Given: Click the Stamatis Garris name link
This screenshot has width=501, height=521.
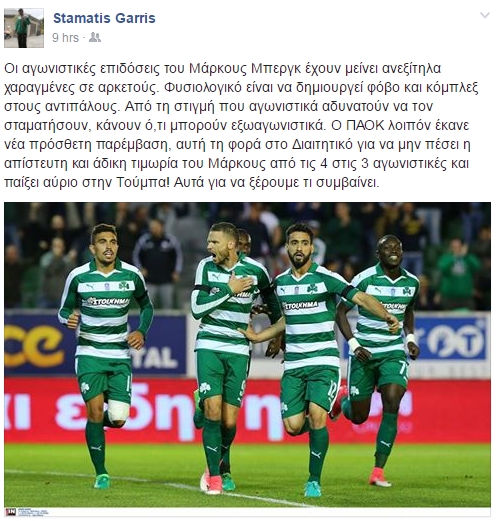Looking at the screenshot, I should 104,18.
